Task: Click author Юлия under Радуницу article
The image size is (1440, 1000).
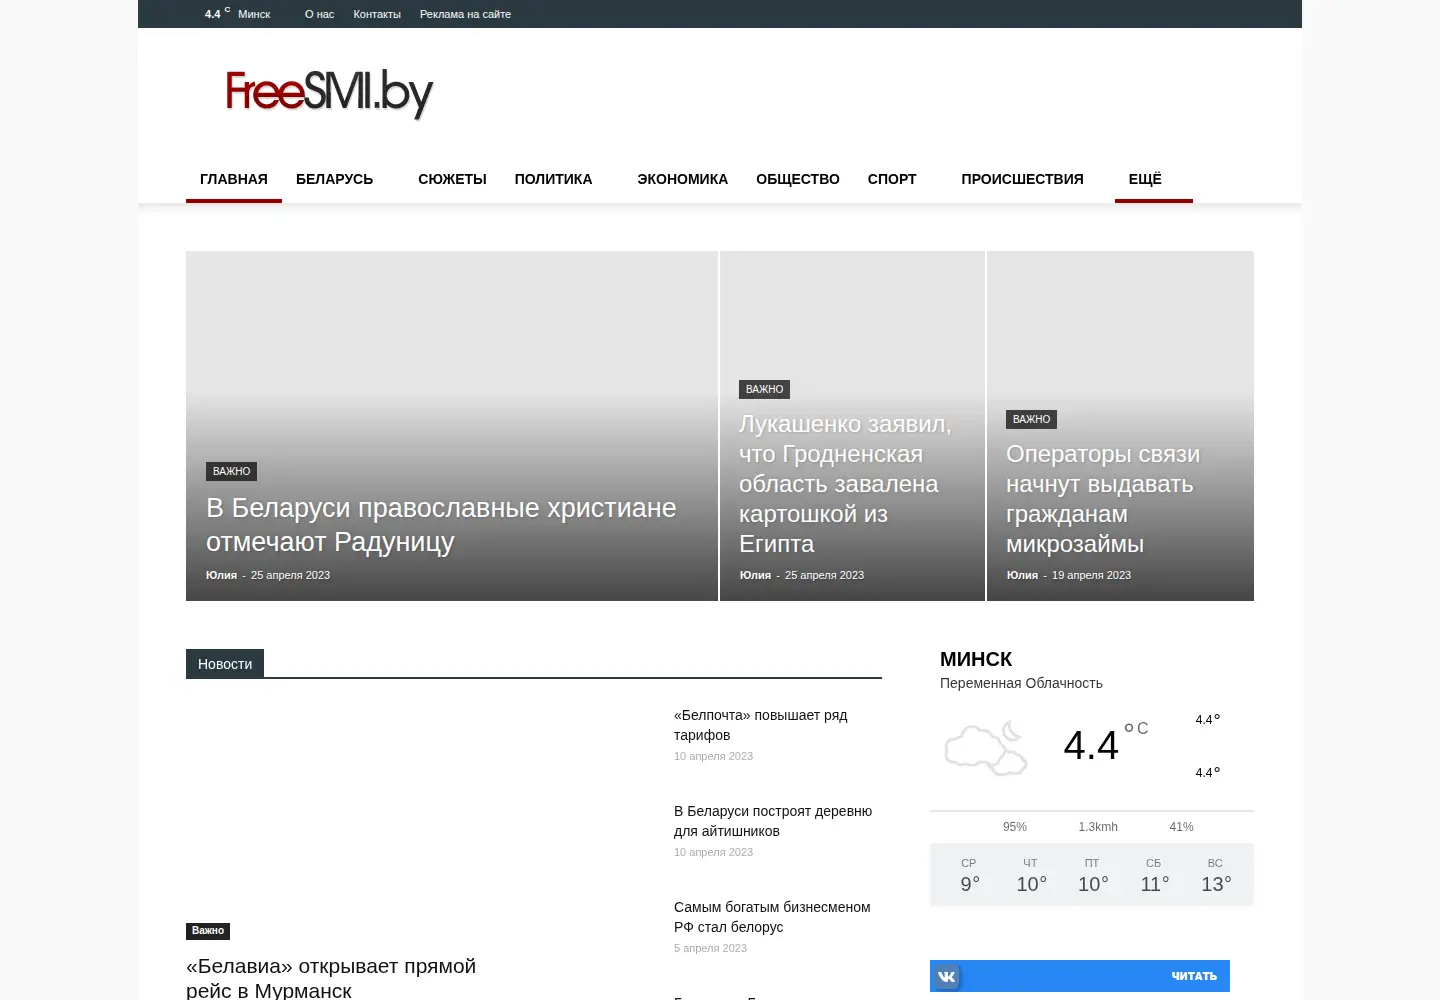Action: tap(221, 575)
